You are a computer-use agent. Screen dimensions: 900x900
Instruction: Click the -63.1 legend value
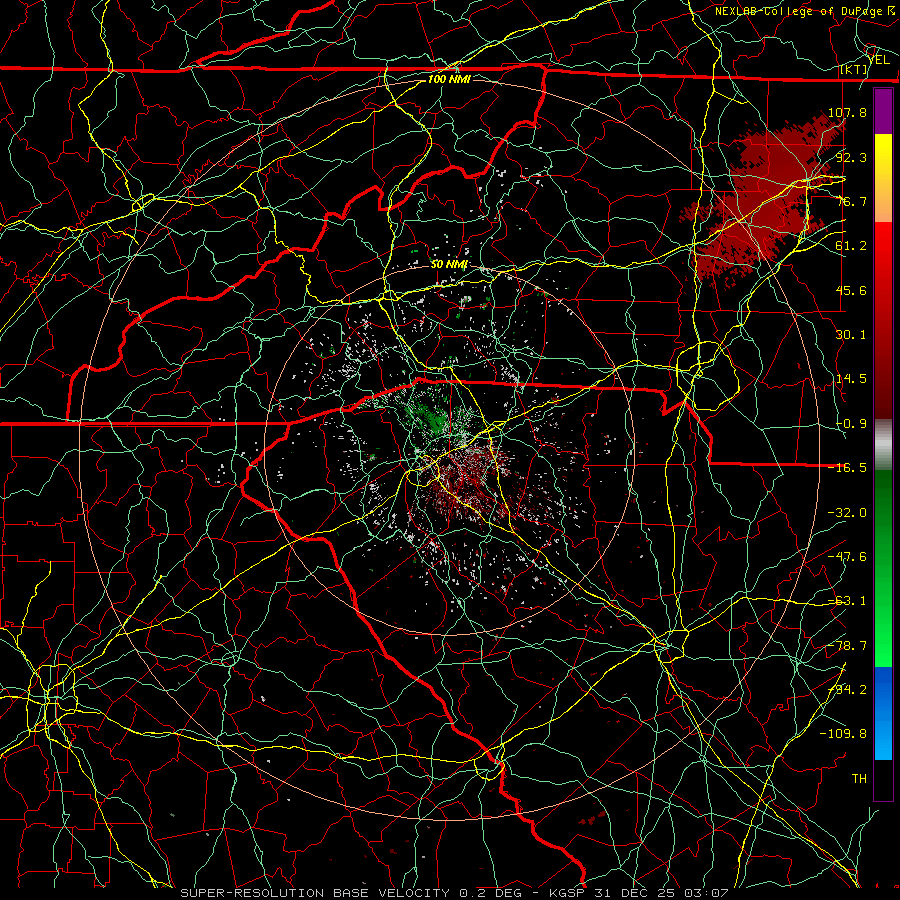[847, 601]
